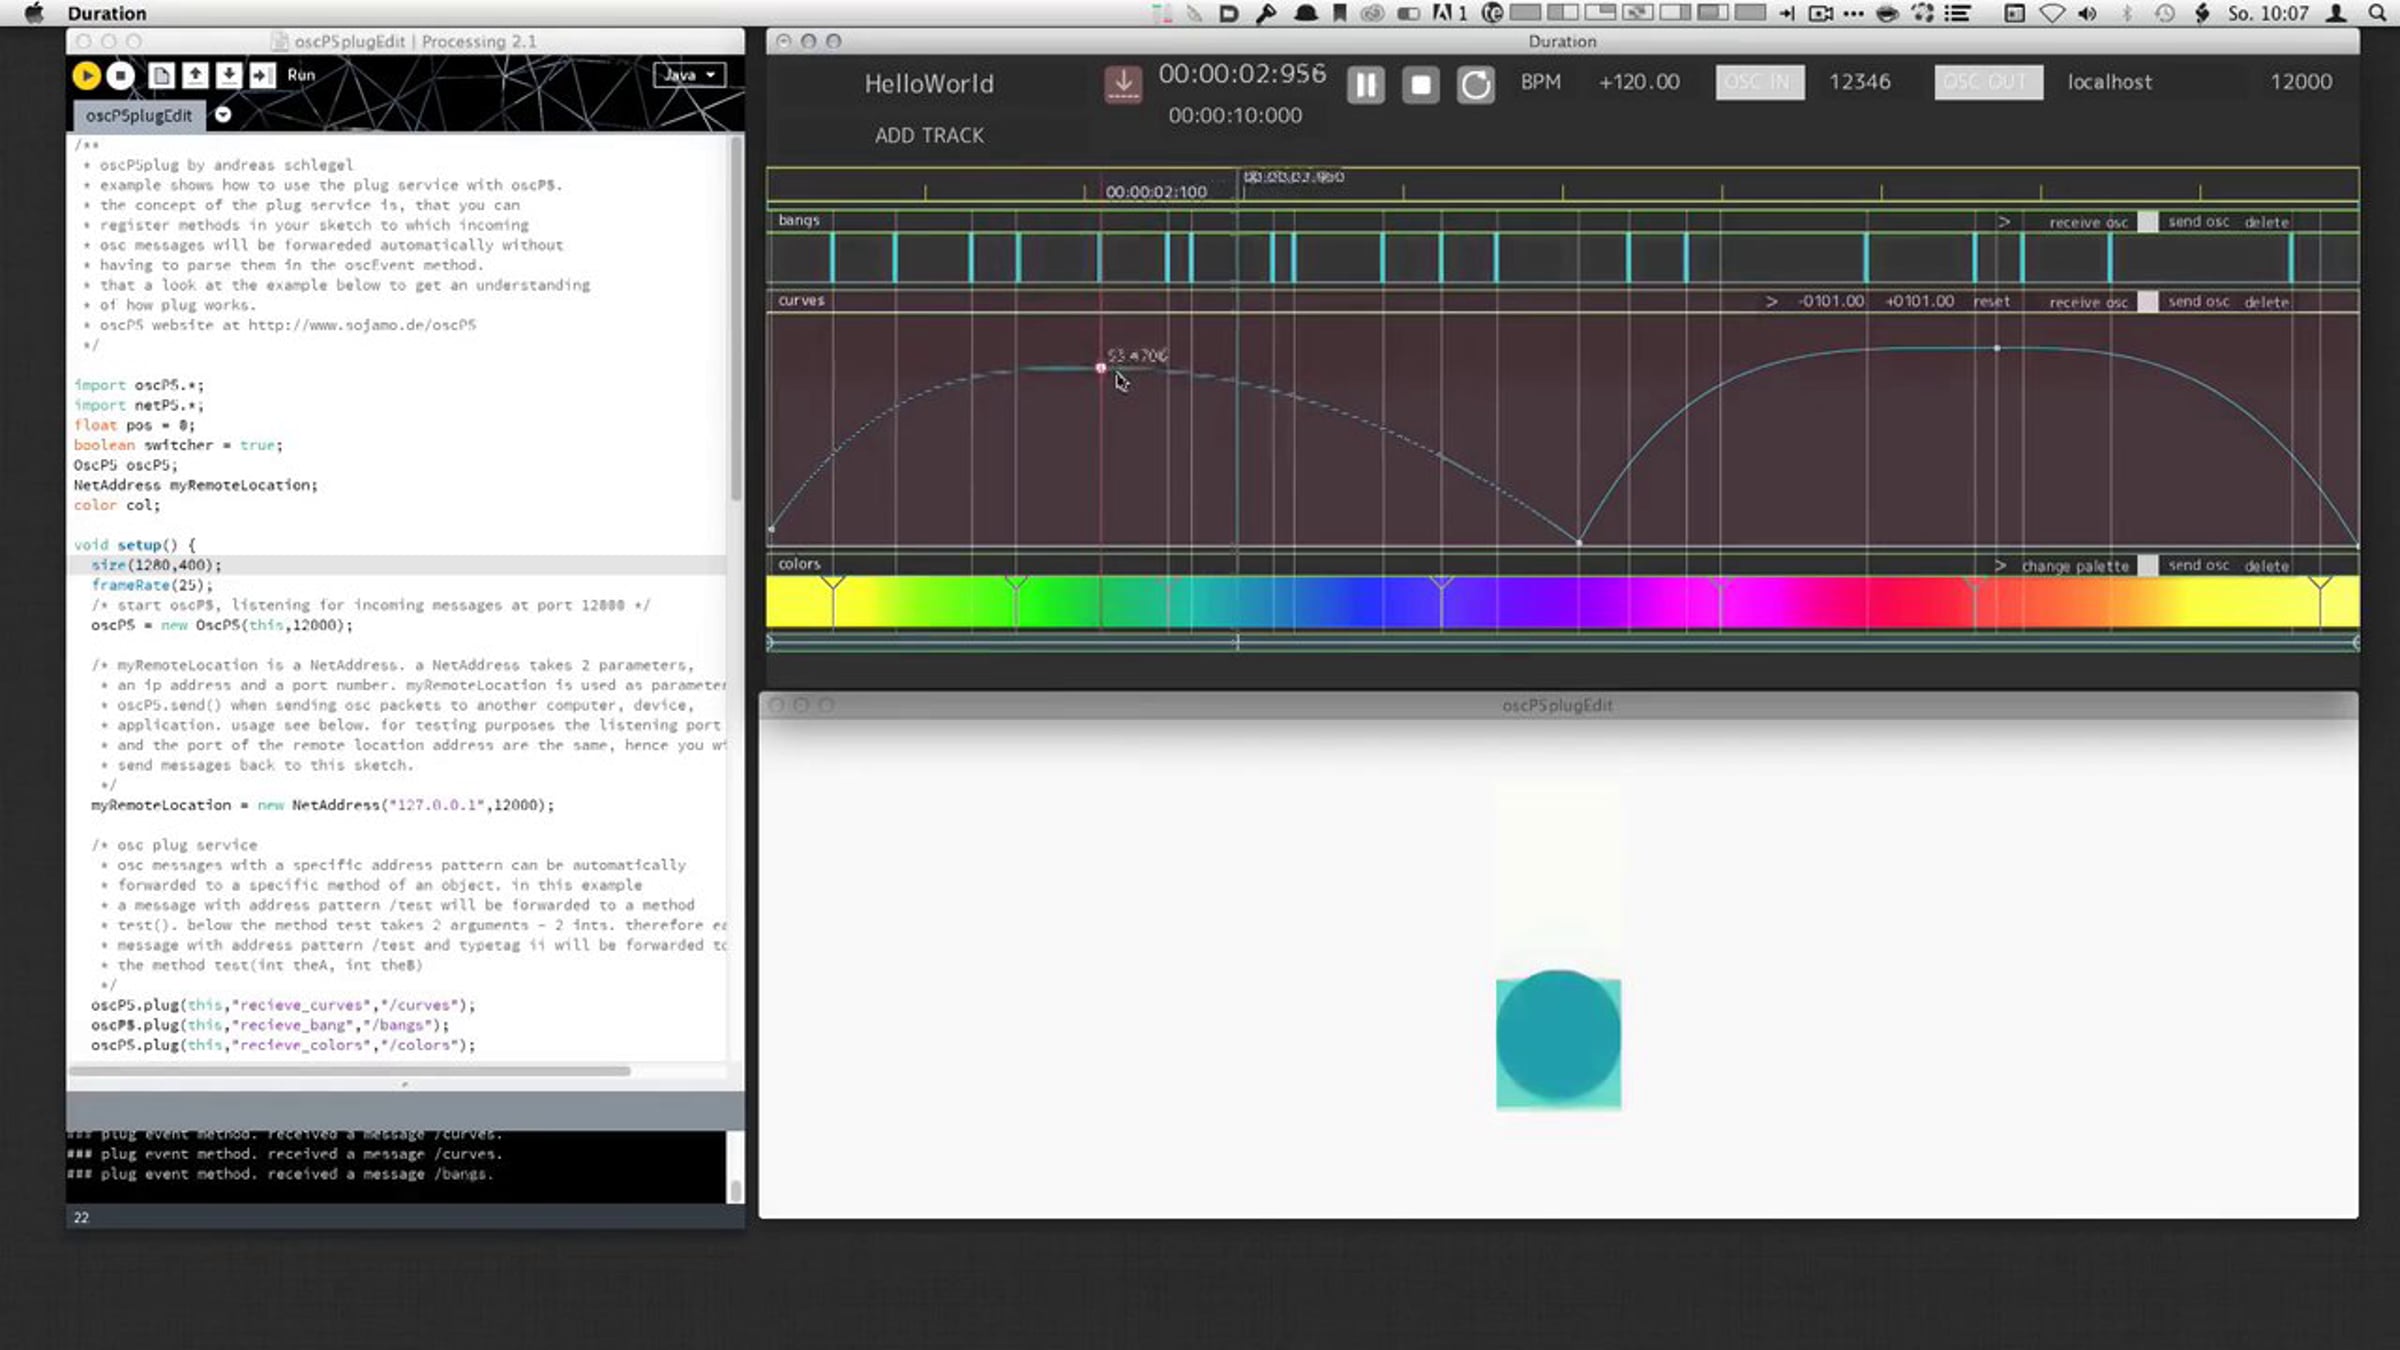Click ADD TRACK in Duration
The width and height of the screenshot is (2400, 1350).
pyautogui.click(x=929, y=136)
